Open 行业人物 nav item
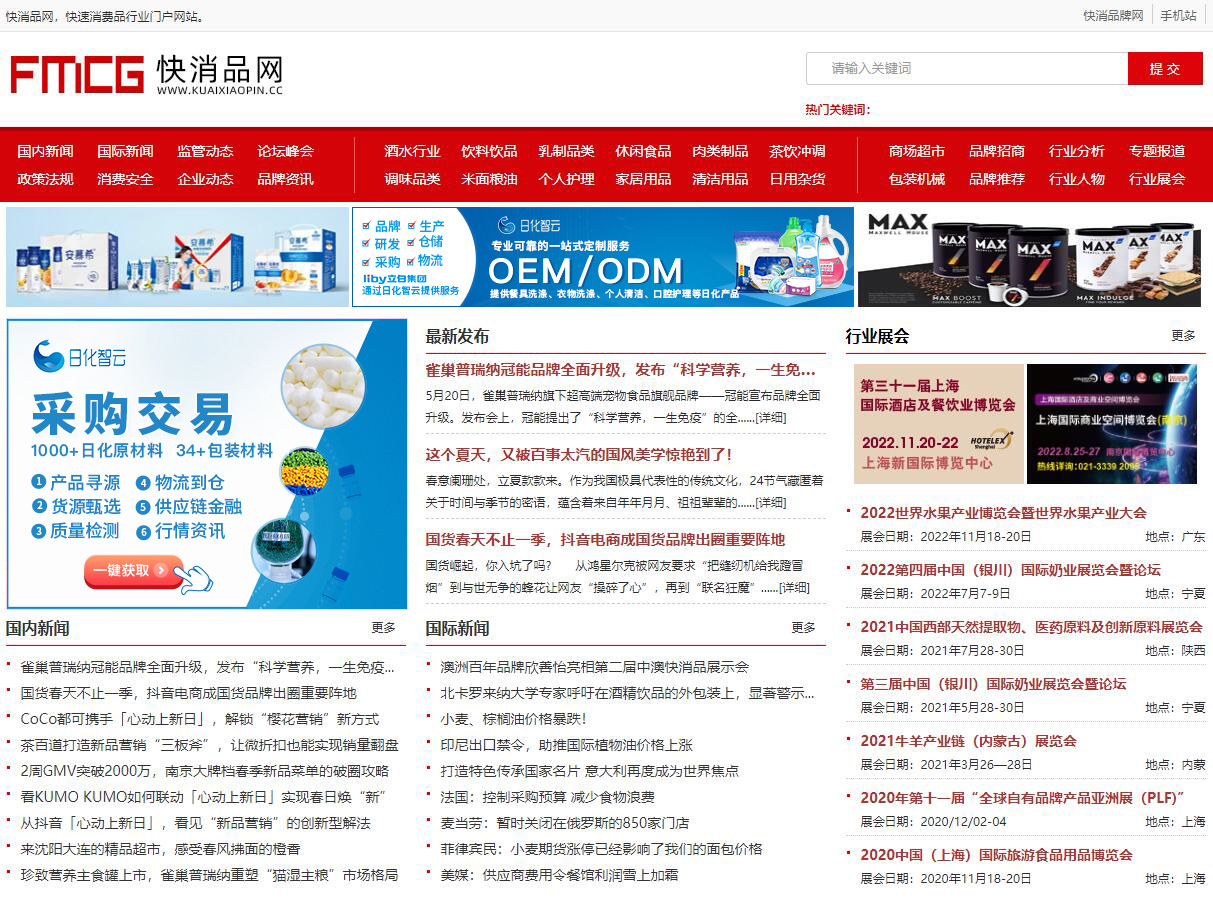This screenshot has height=902, width=1213. click(x=1077, y=179)
